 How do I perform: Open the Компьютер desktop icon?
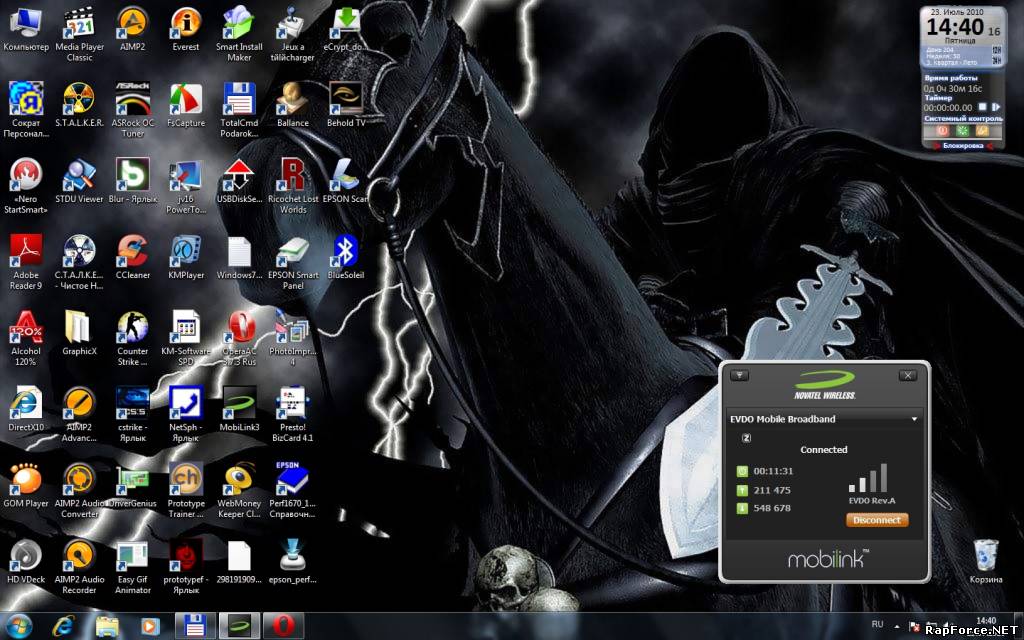point(25,29)
